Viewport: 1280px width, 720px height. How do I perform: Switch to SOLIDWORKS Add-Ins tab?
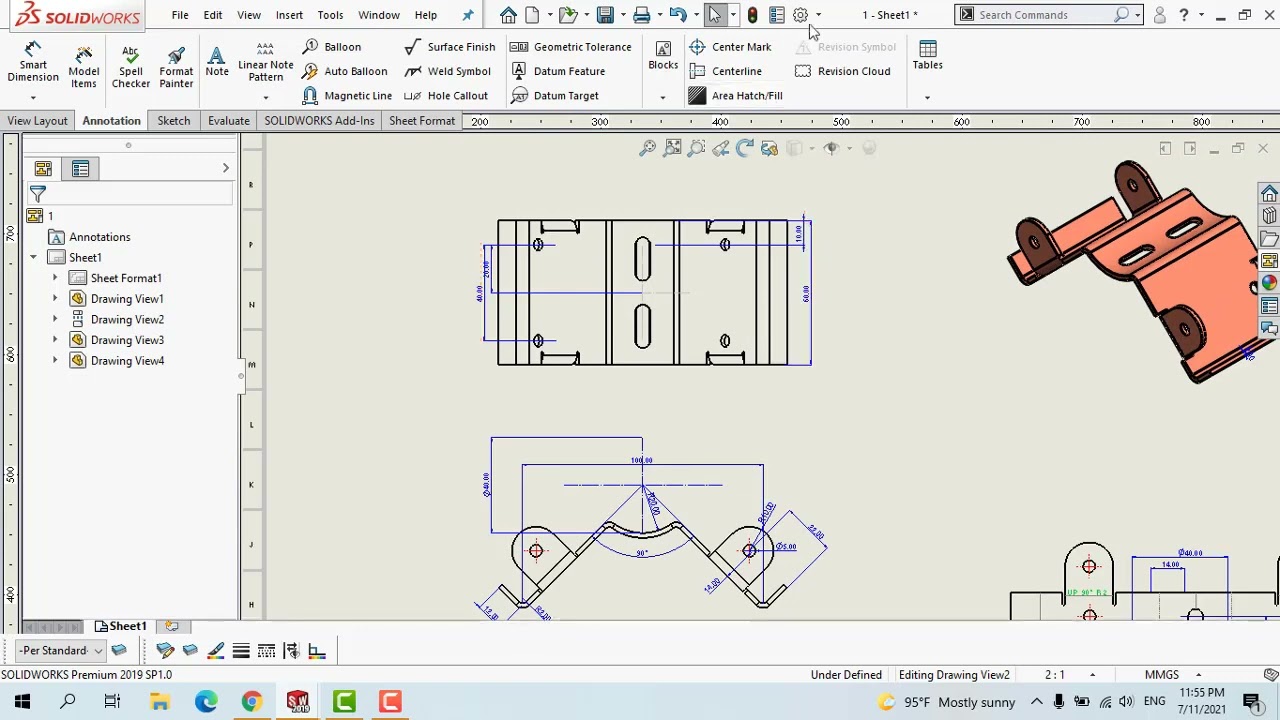pyautogui.click(x=319, y=121)
